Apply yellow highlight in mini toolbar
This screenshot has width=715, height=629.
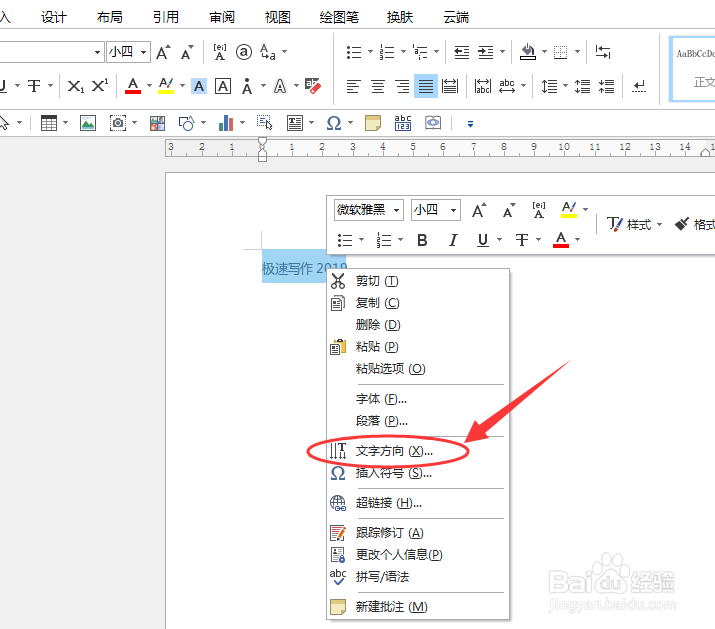[x=569, y=209]
